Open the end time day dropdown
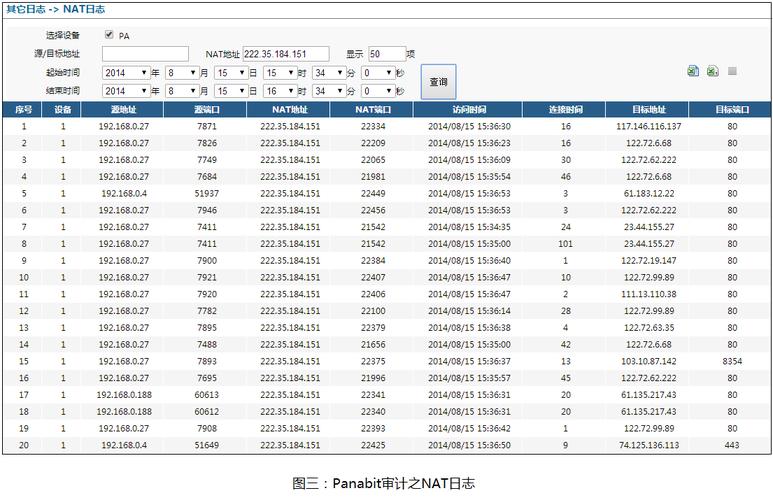Viewport: 773px width, 500px height. point(231,91)
